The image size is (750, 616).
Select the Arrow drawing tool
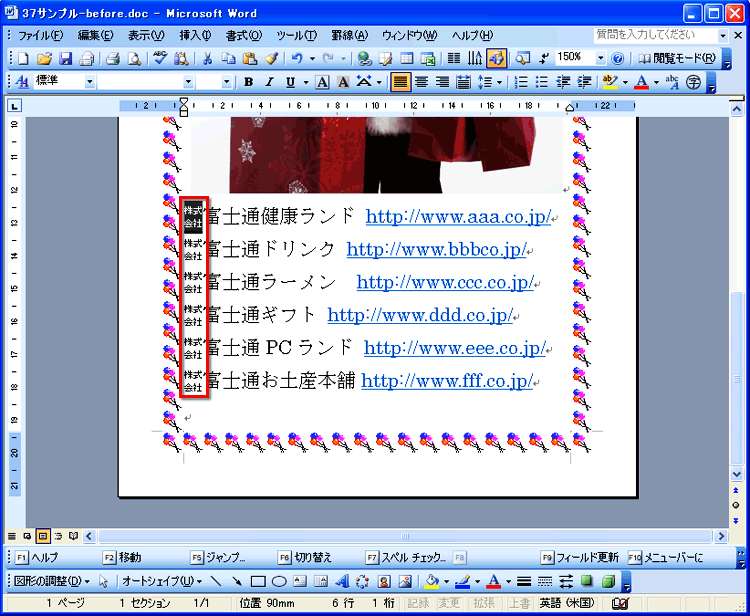coord(237,582)
